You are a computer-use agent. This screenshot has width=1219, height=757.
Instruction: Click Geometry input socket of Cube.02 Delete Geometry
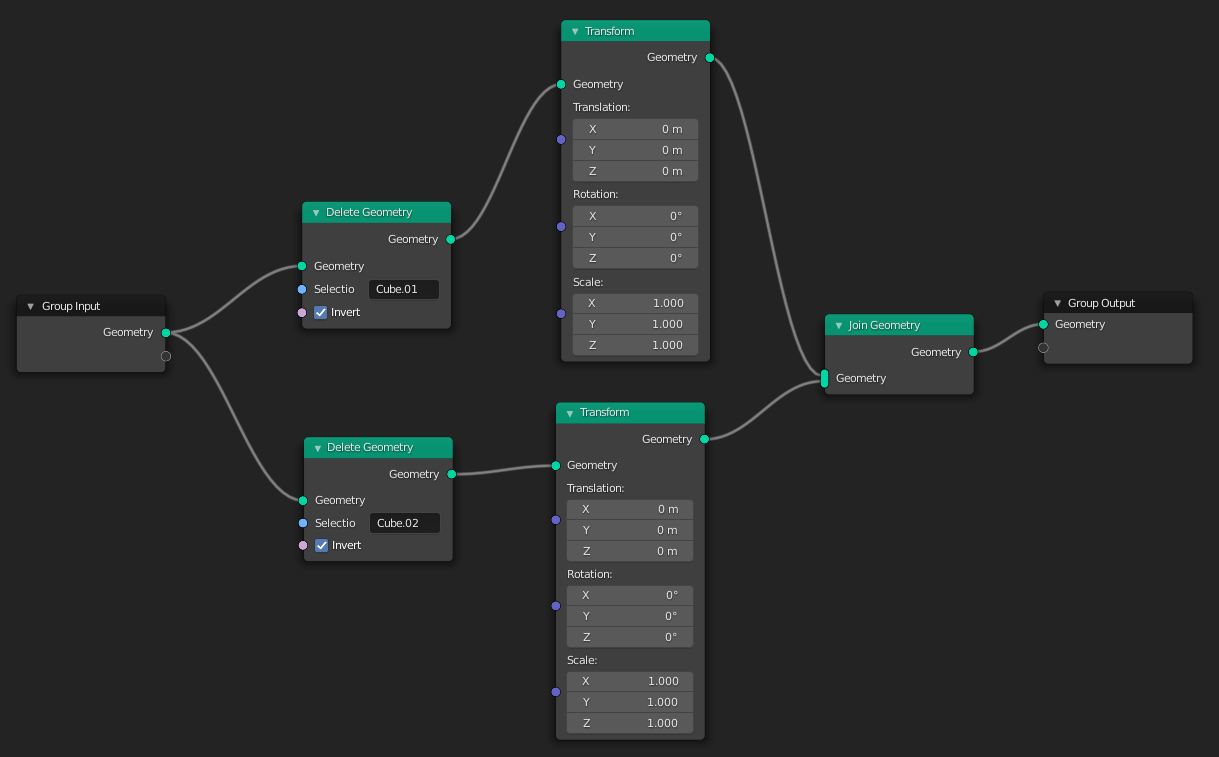pos(303,500)
